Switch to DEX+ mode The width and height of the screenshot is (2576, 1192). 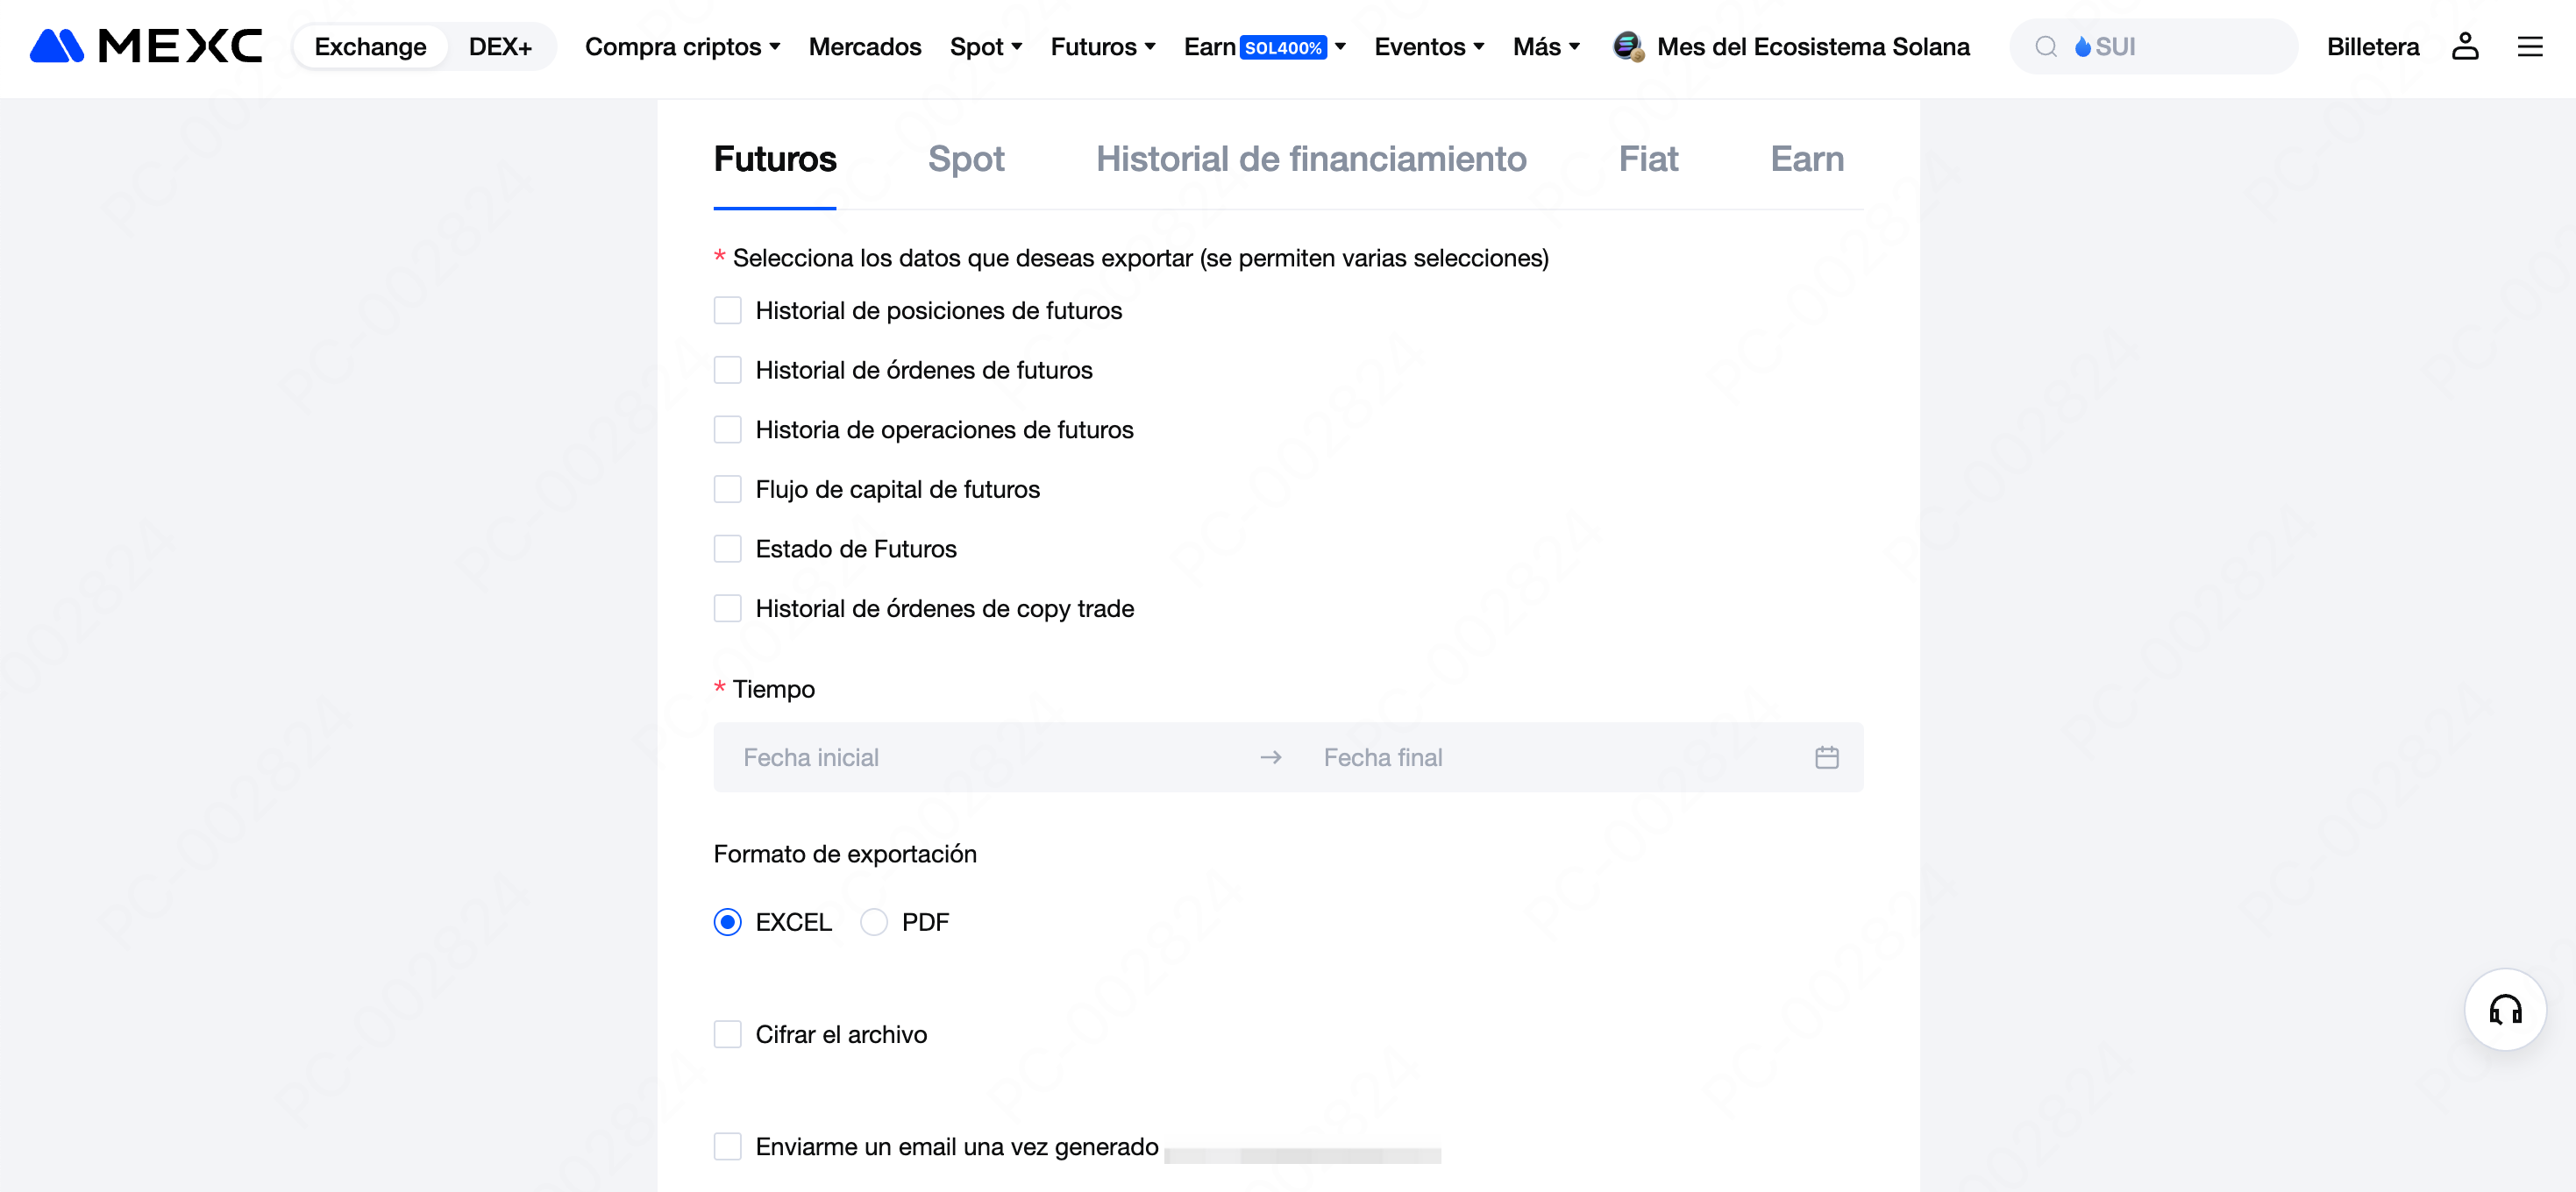[x=500, y=47]
